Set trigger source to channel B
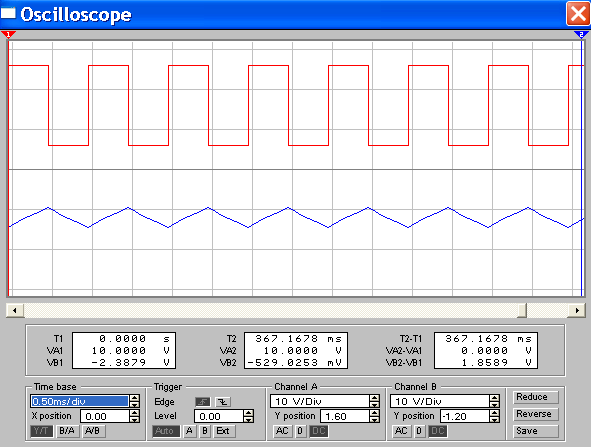591x447 pixels. click(205, 431)
